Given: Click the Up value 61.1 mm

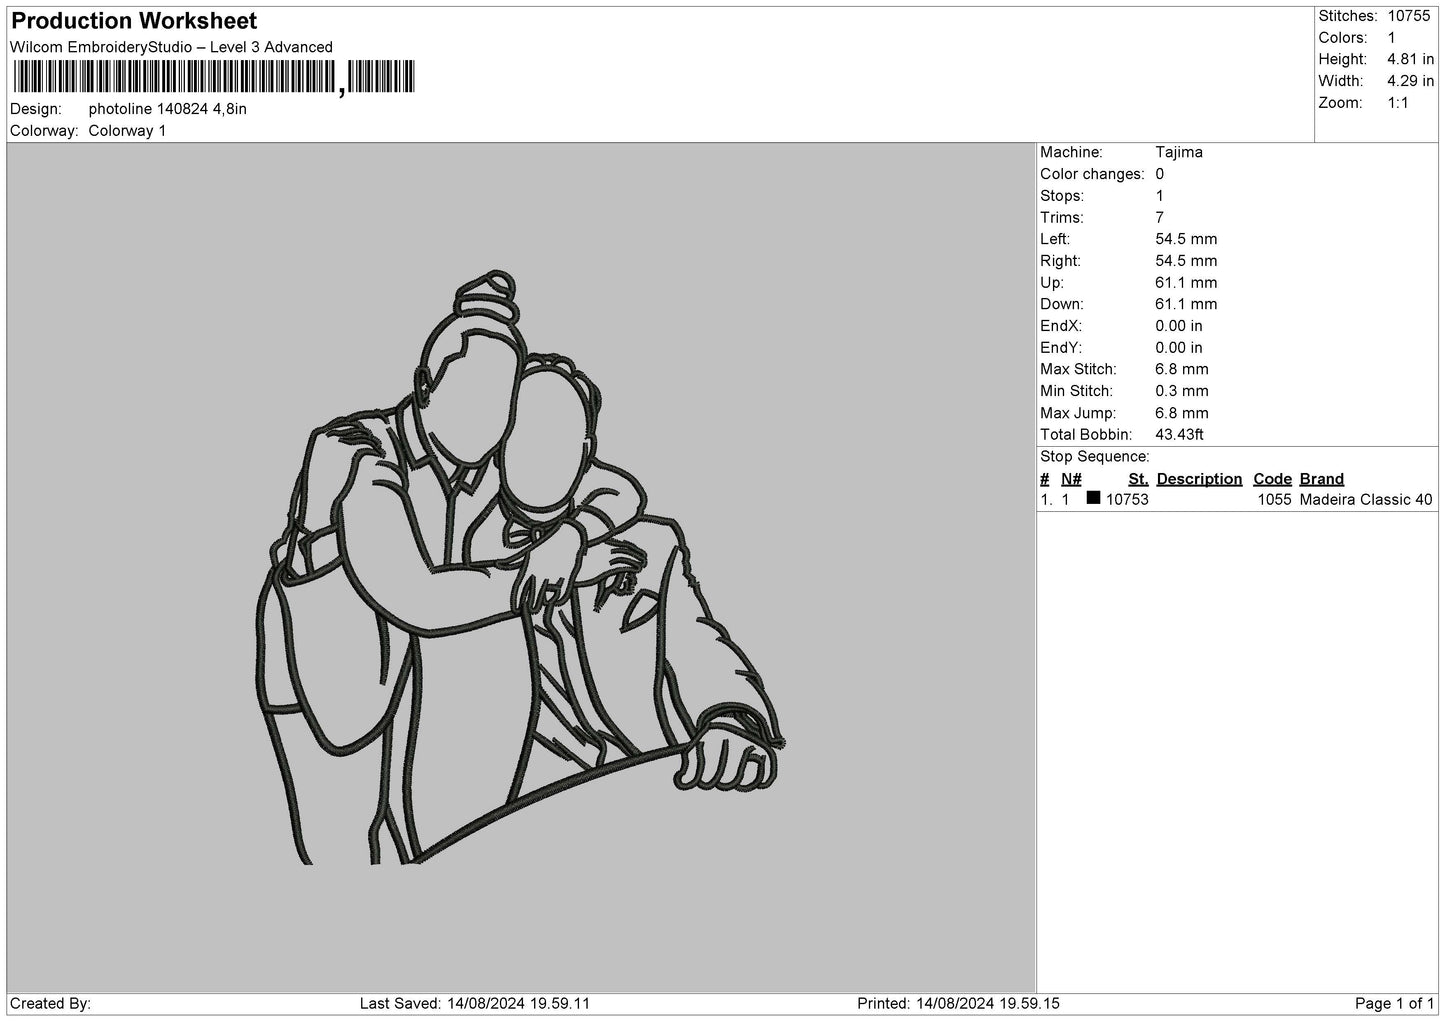Looking at the screenshot, I should 1186,283.
